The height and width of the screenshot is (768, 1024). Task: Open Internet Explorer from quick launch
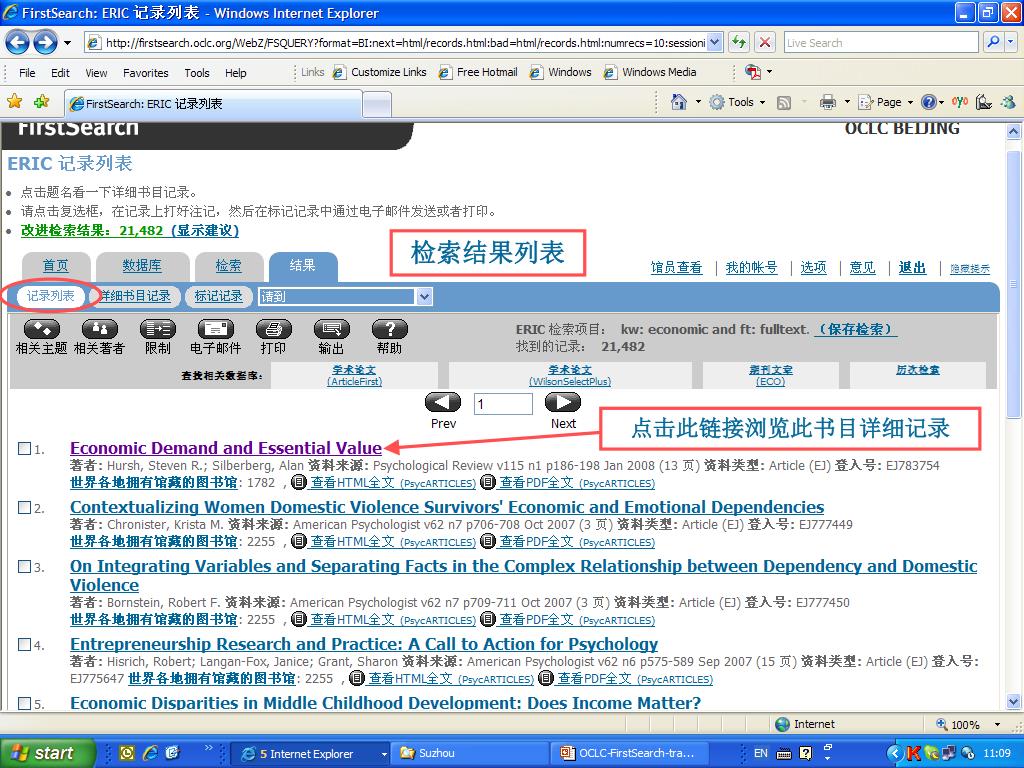click(150, 753)
